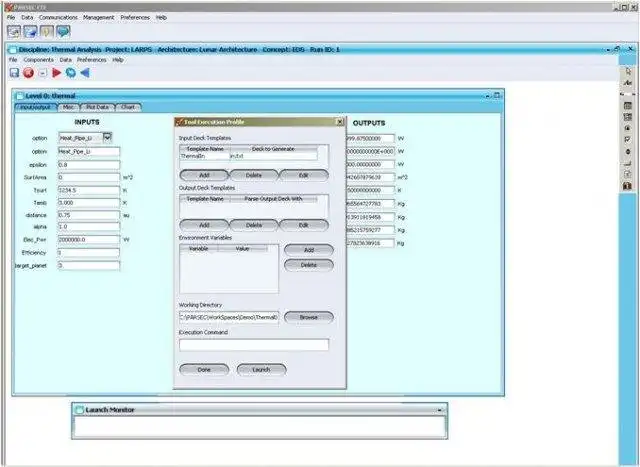The image size is (640, 467).
Task: Click Browse next to Working Directory
Action: pyautogui.click(x=309, y=317)
